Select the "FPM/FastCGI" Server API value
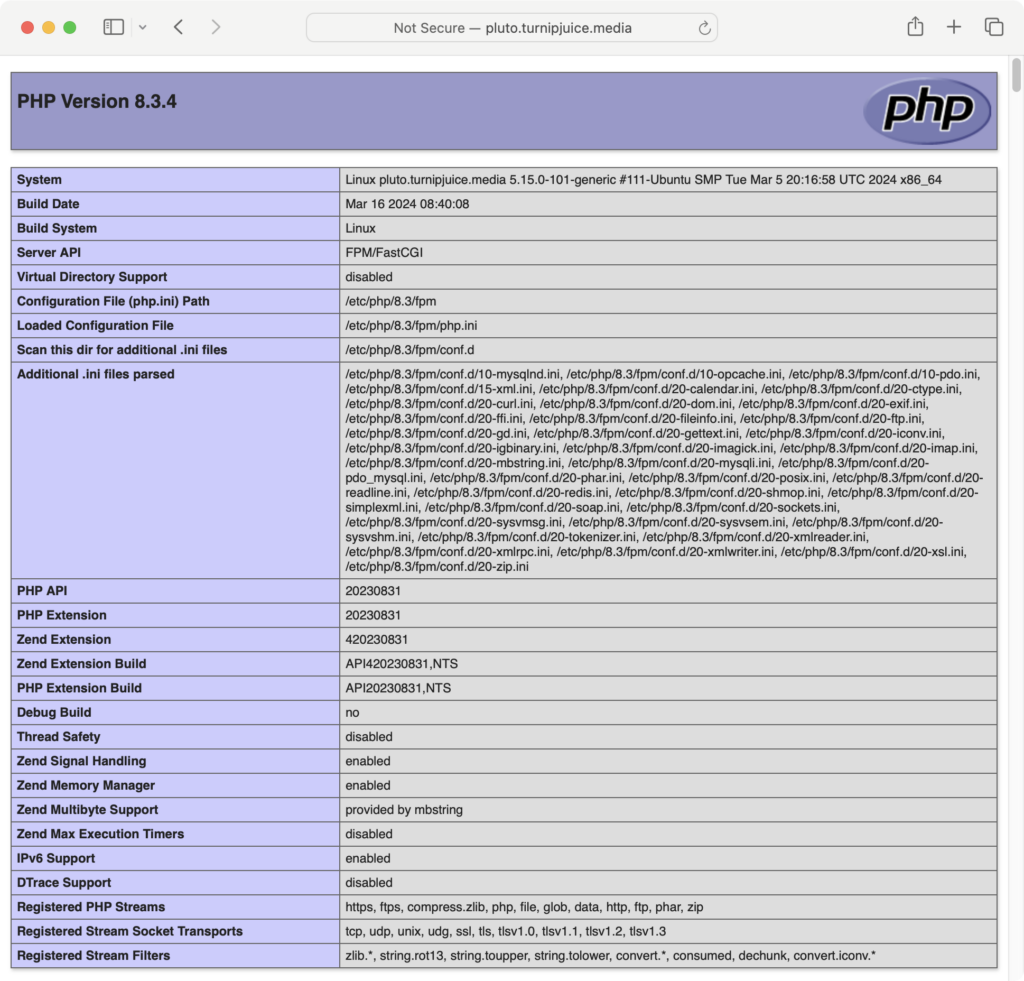This screenshot has width=1024, height=981. [x=385, y=252]
